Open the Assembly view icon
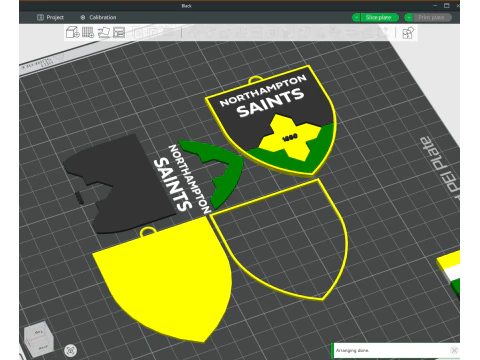The width and height of the screenshot is (480, 360). coord(408,33)
